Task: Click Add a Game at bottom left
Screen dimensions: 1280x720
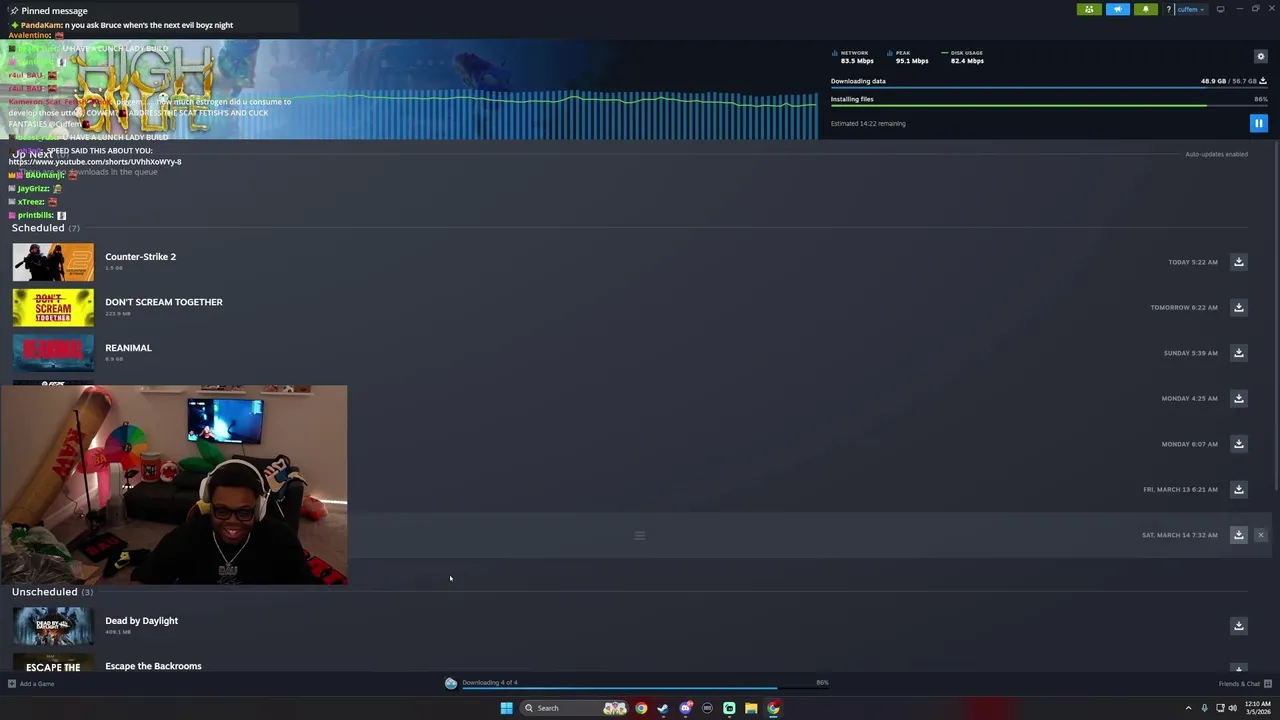Action: 31,684
